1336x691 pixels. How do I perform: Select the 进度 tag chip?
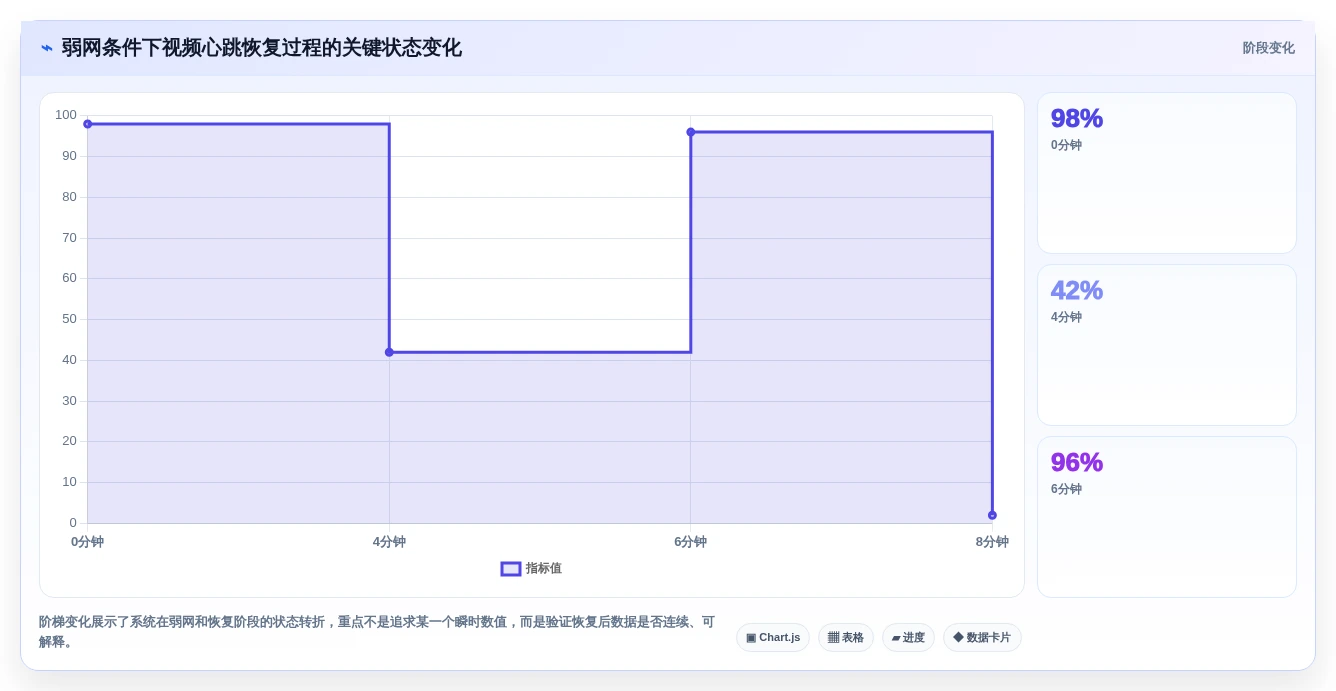click(908, 638)
